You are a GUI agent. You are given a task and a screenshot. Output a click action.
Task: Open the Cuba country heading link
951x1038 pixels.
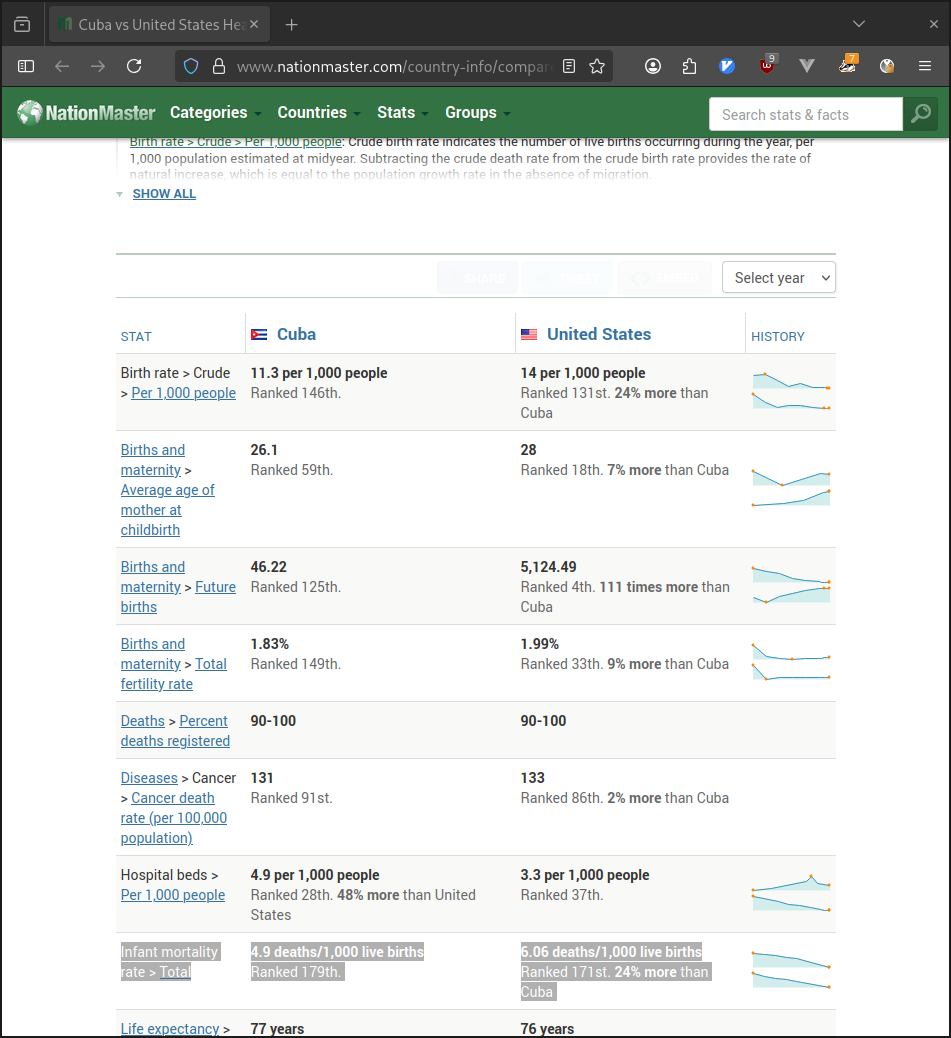click(296, 335)
